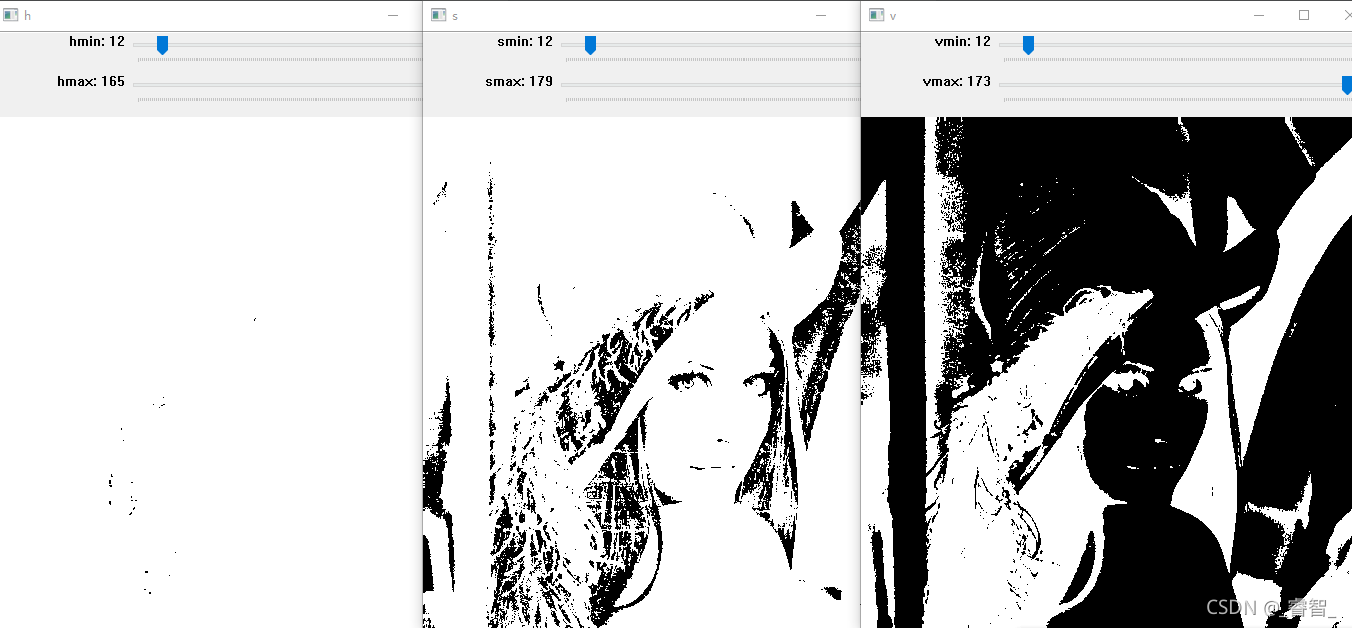
Task: Minimize the h window
Action: tap(393, 15)
